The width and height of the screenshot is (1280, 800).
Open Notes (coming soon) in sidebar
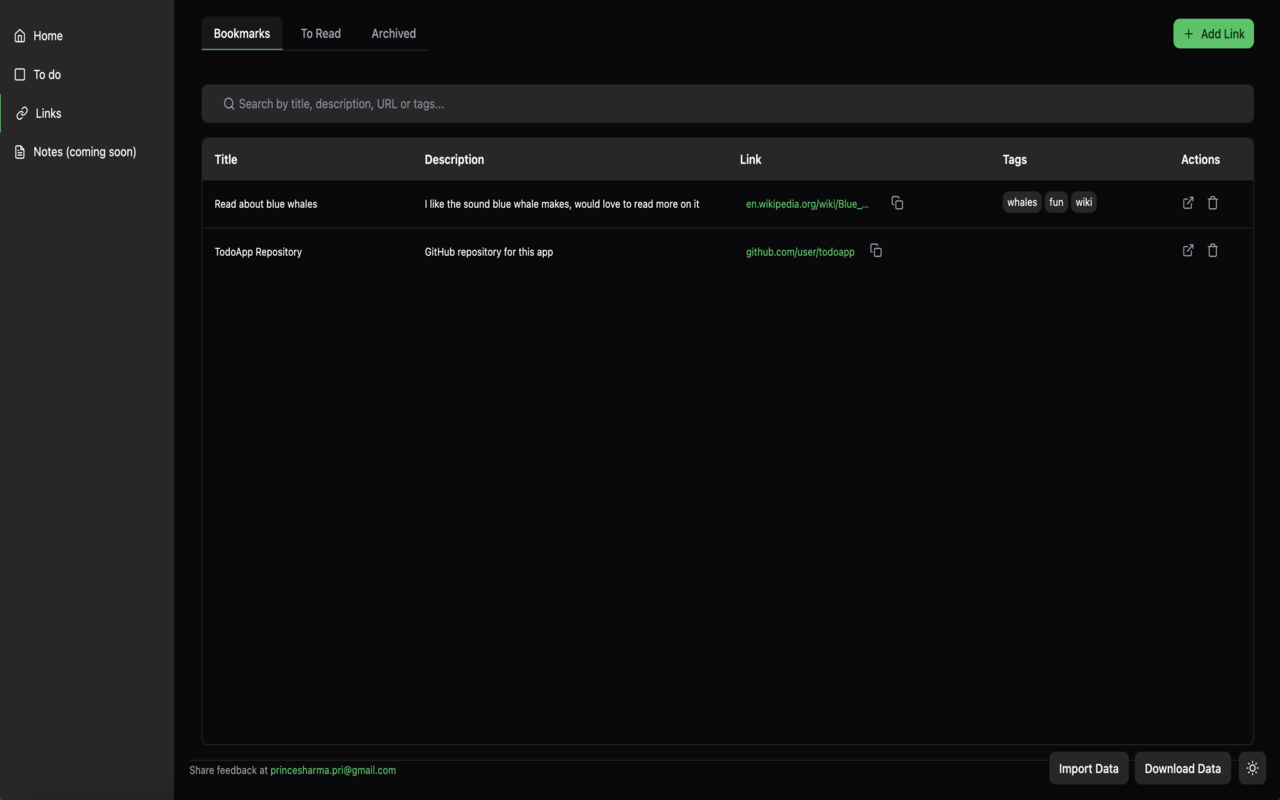[x=87, y=152]
